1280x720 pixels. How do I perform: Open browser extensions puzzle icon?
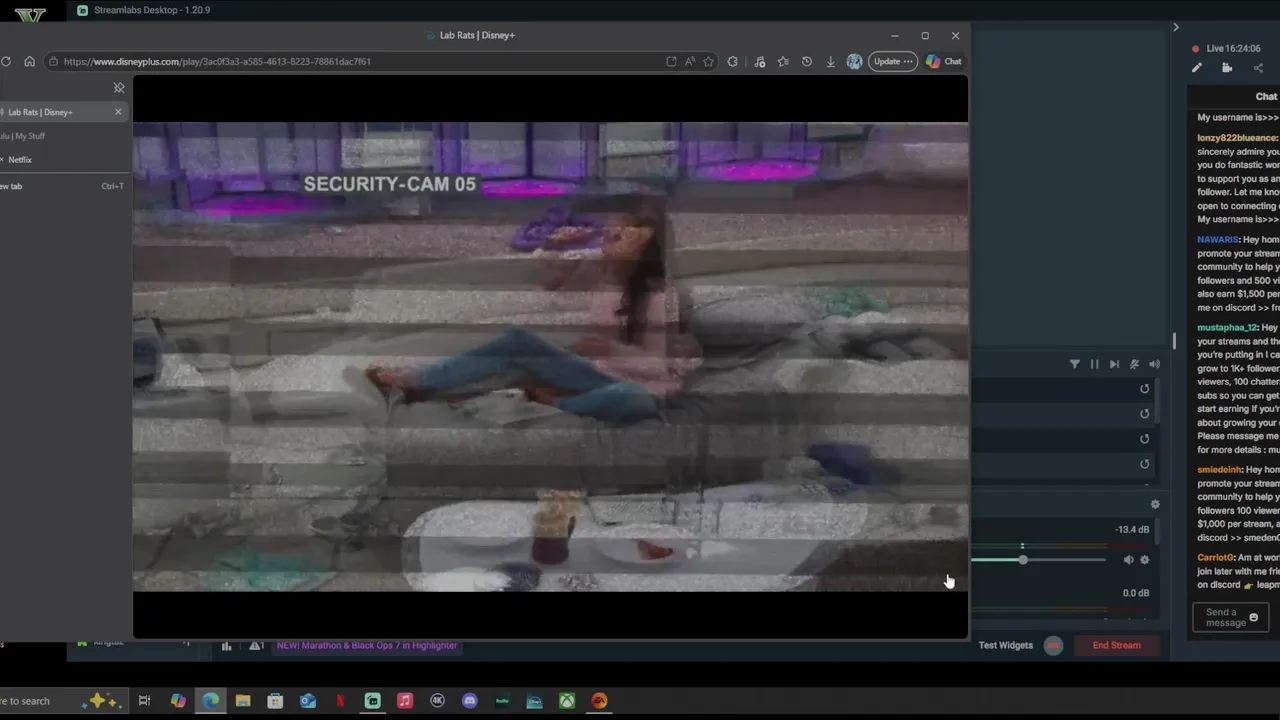click(733, 61)
